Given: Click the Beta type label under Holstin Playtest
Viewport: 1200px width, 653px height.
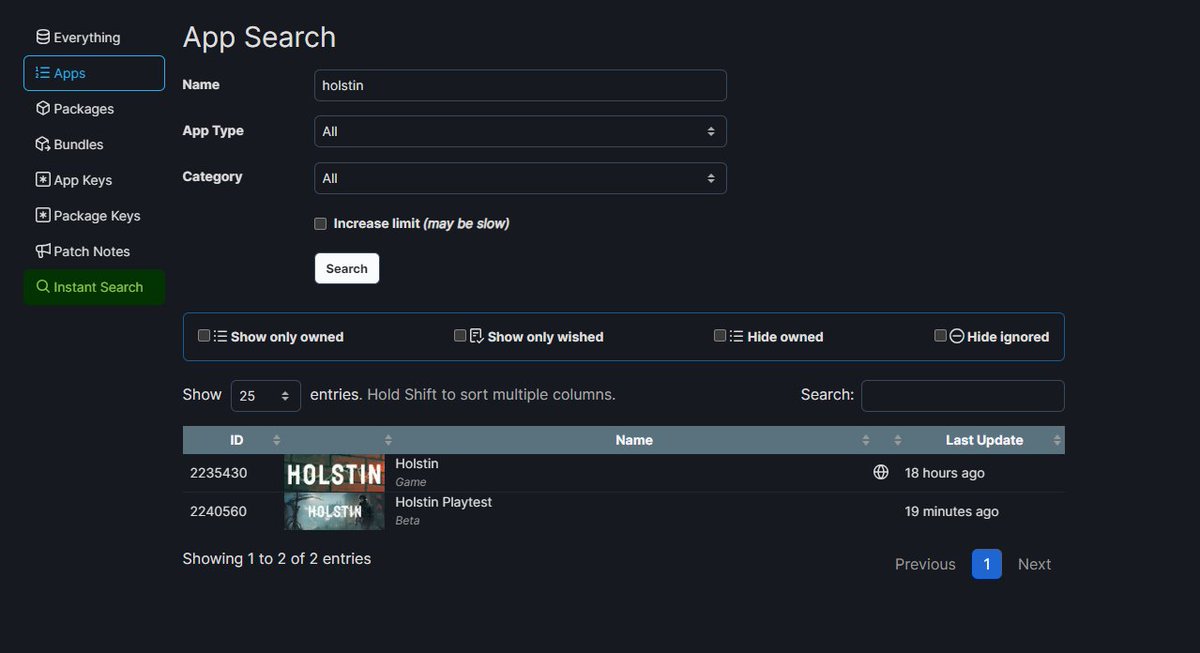Looking at the screenshot, I should point(408,521).
